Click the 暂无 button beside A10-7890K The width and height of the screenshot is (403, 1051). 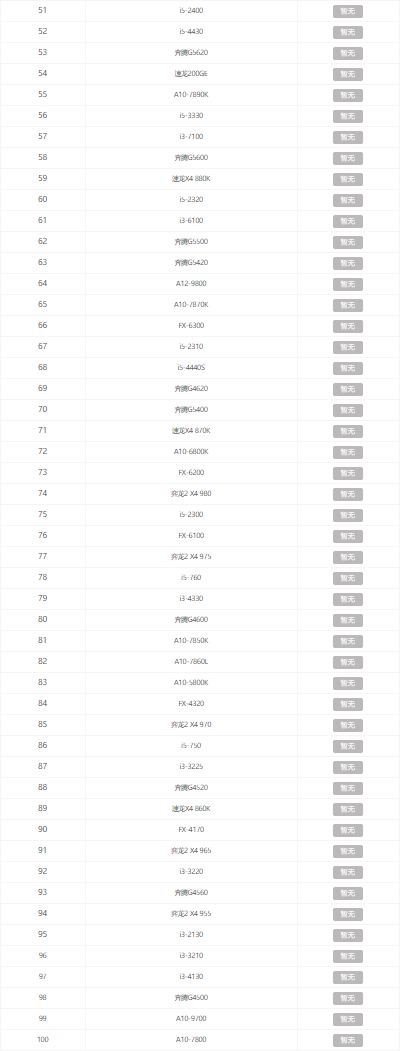(x=347, y=95)
